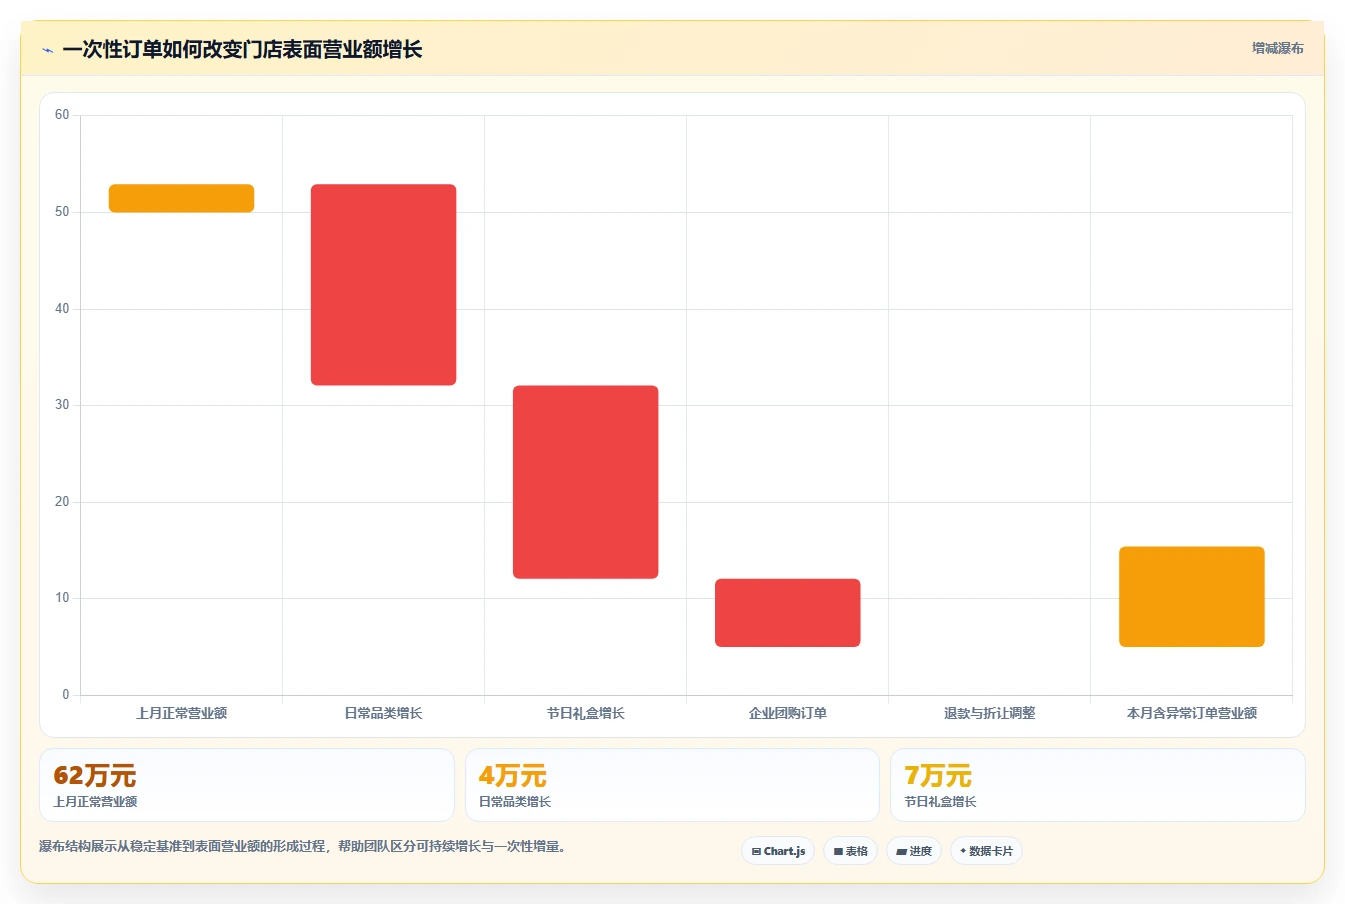This screenshot has width=1345, height=904.
Task: Click the Chart.js tag chip
Action: click(x=778, y=851)
